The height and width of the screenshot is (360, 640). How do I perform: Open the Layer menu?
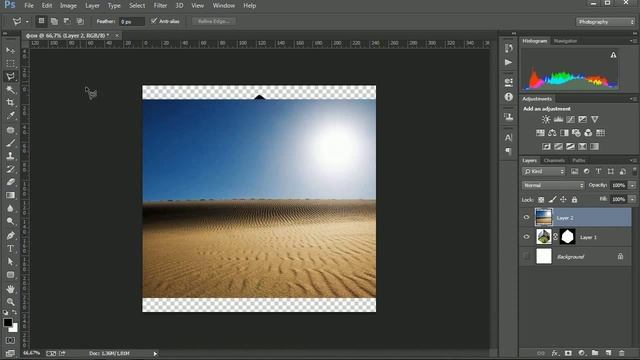pos(92,6)
